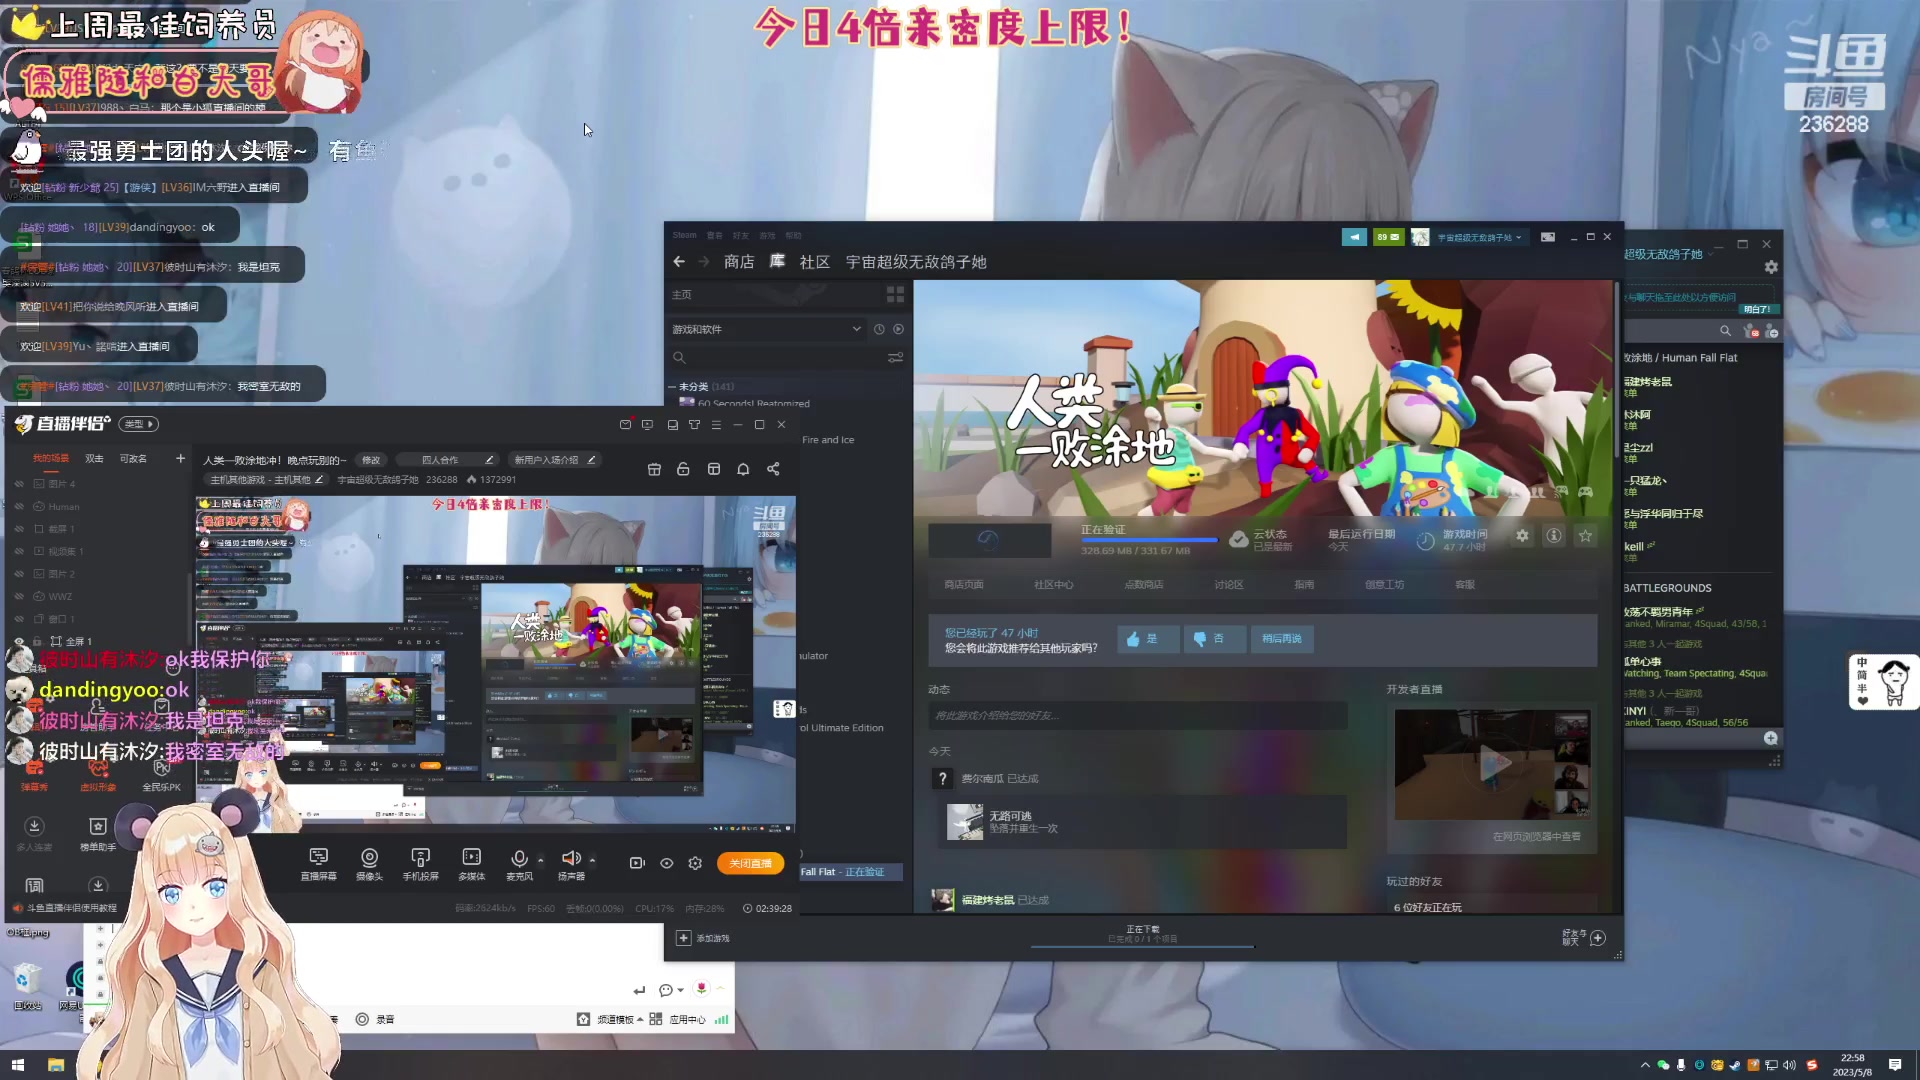The image size is (1920, 1080).
Task: Expand 游戏和软件 library filter dropdown
Action: pyautogui.click(x=856, y=329)
